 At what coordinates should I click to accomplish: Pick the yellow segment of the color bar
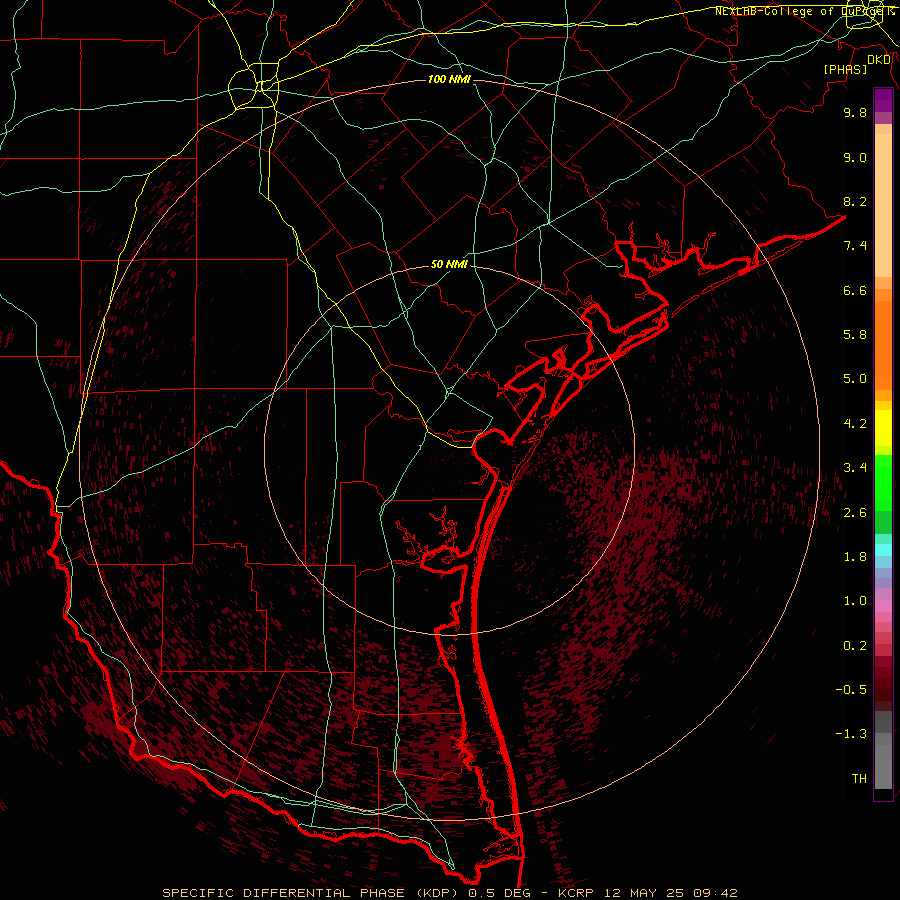coord(883,428)
